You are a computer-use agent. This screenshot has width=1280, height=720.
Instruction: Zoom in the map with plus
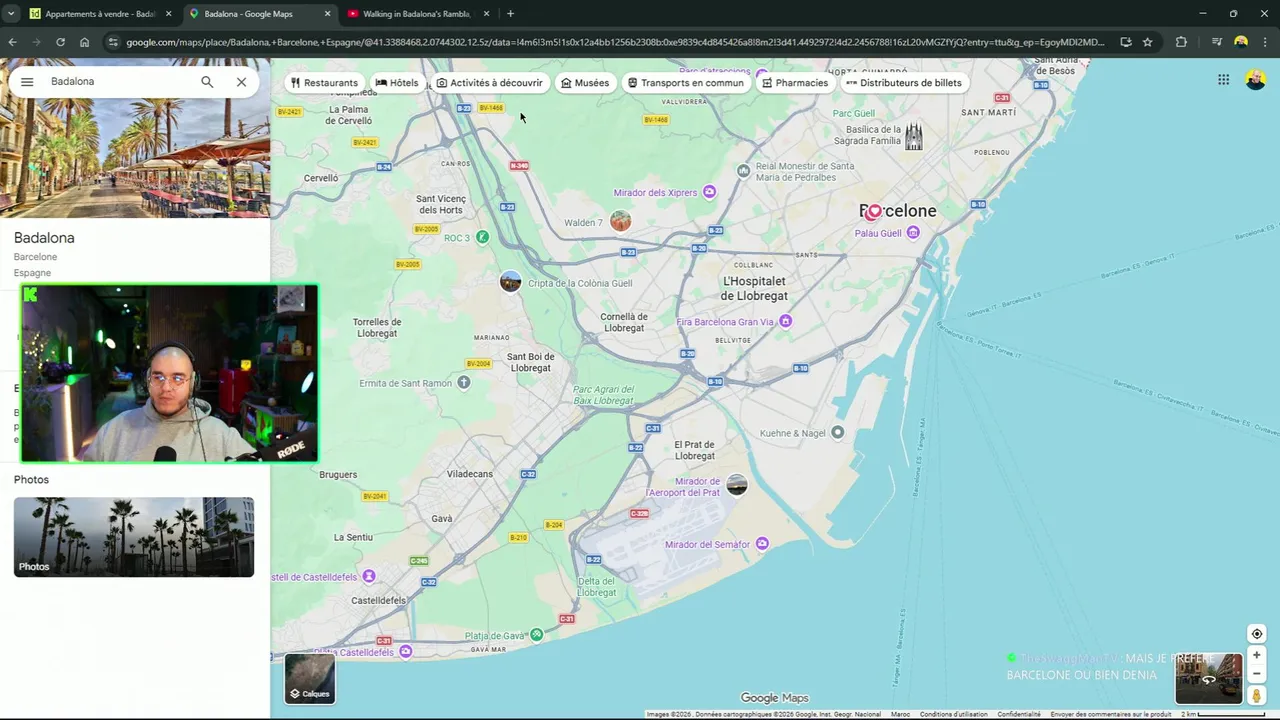click(x=1257, y=656)
